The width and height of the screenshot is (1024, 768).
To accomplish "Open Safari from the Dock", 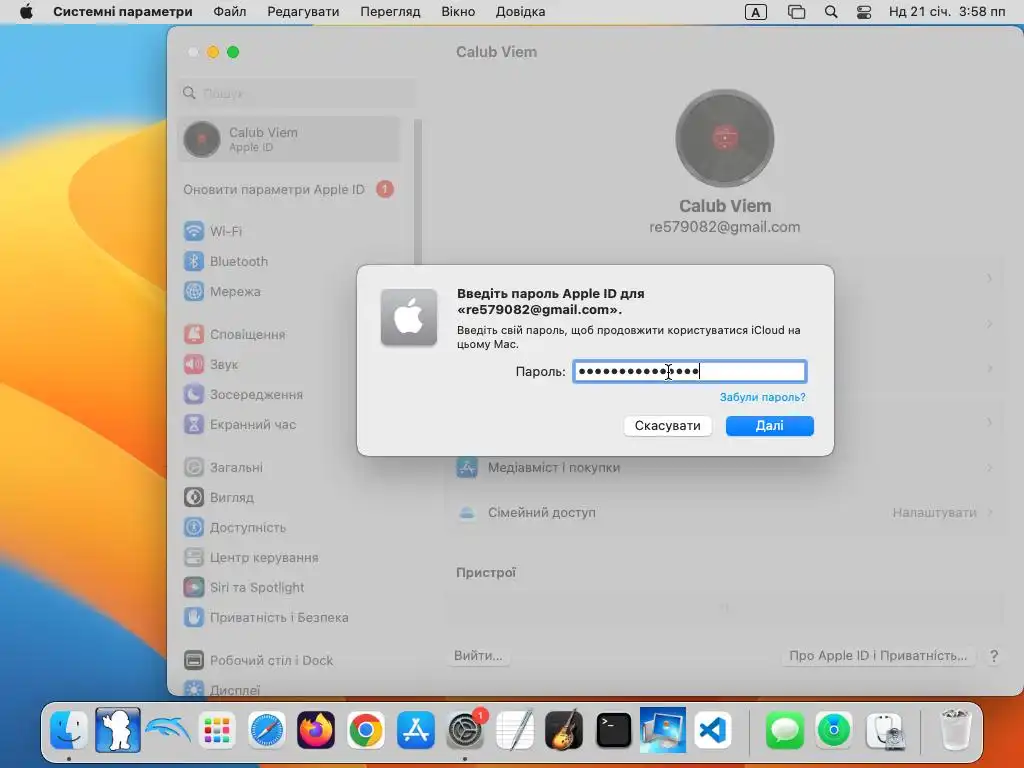I will pos(266,730).
